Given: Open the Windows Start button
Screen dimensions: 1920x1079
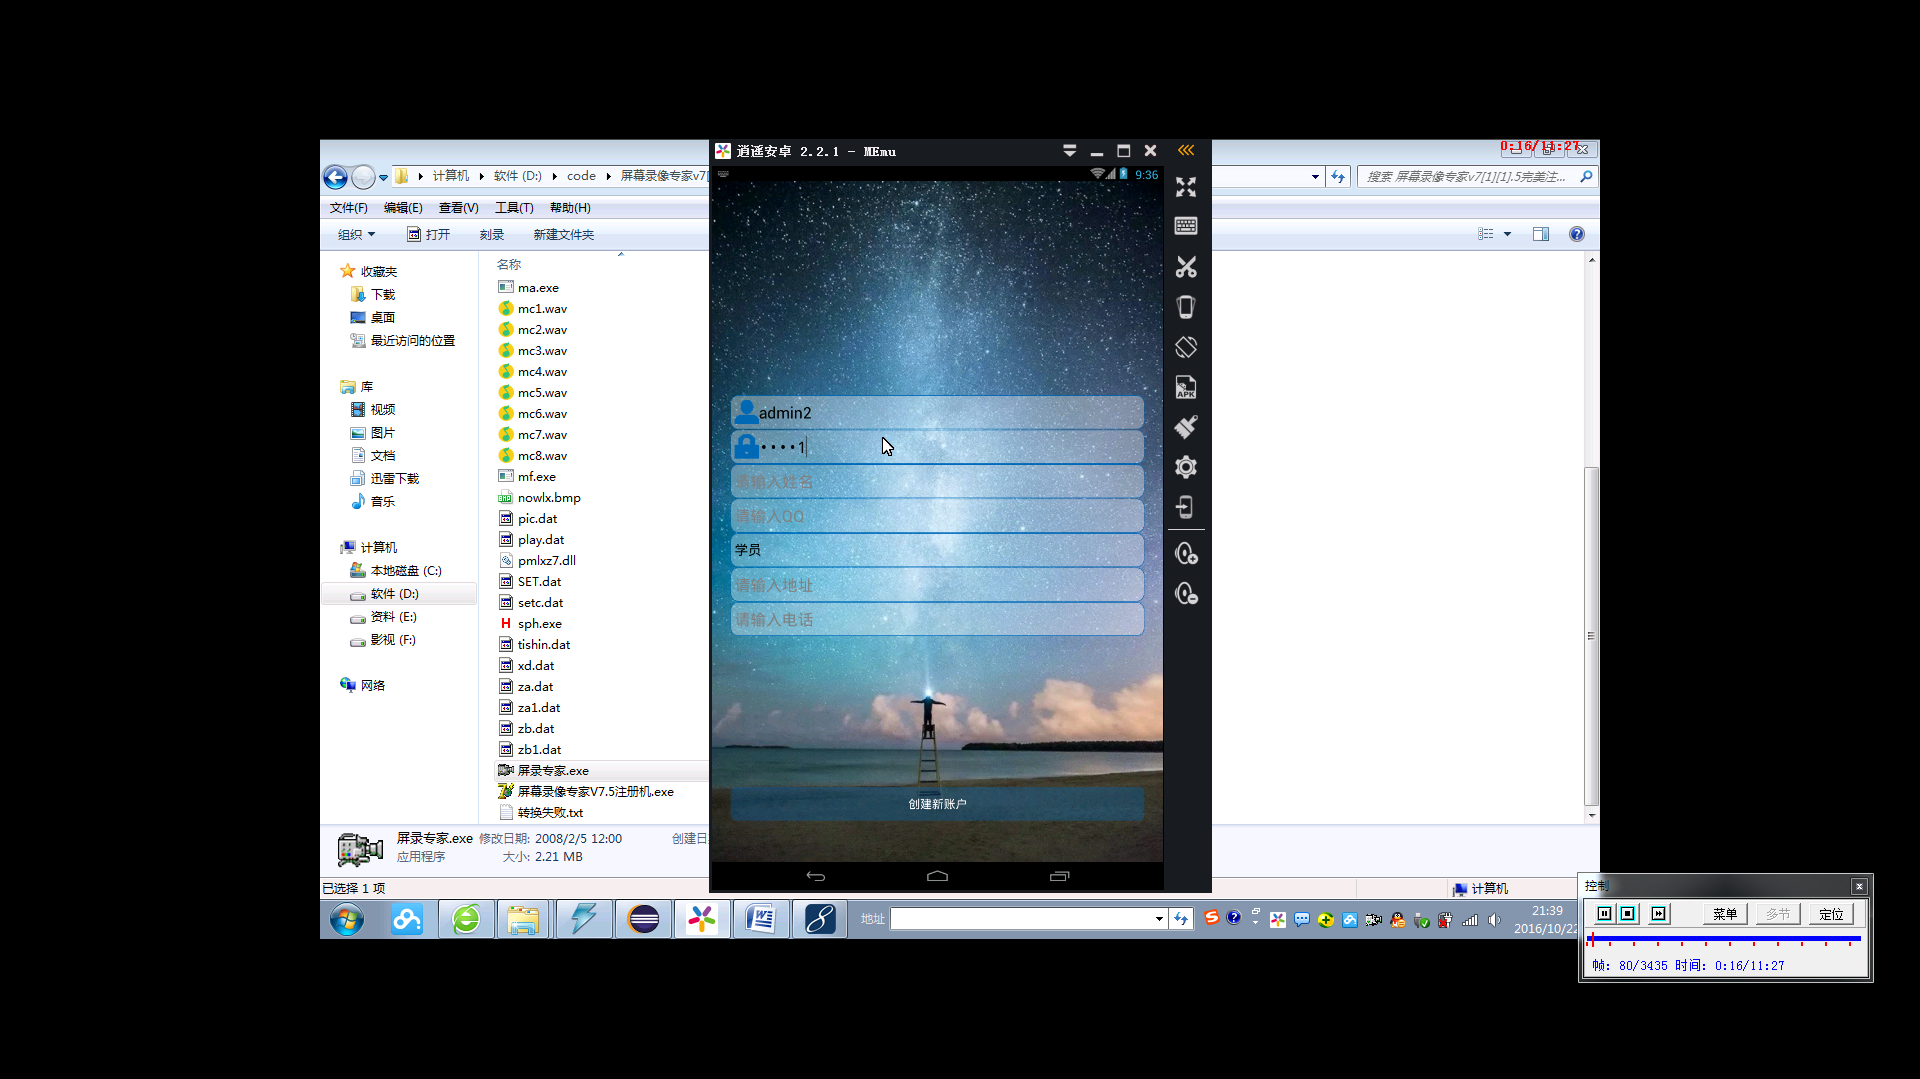Looking at the screenshot, I should coord(348,919).
